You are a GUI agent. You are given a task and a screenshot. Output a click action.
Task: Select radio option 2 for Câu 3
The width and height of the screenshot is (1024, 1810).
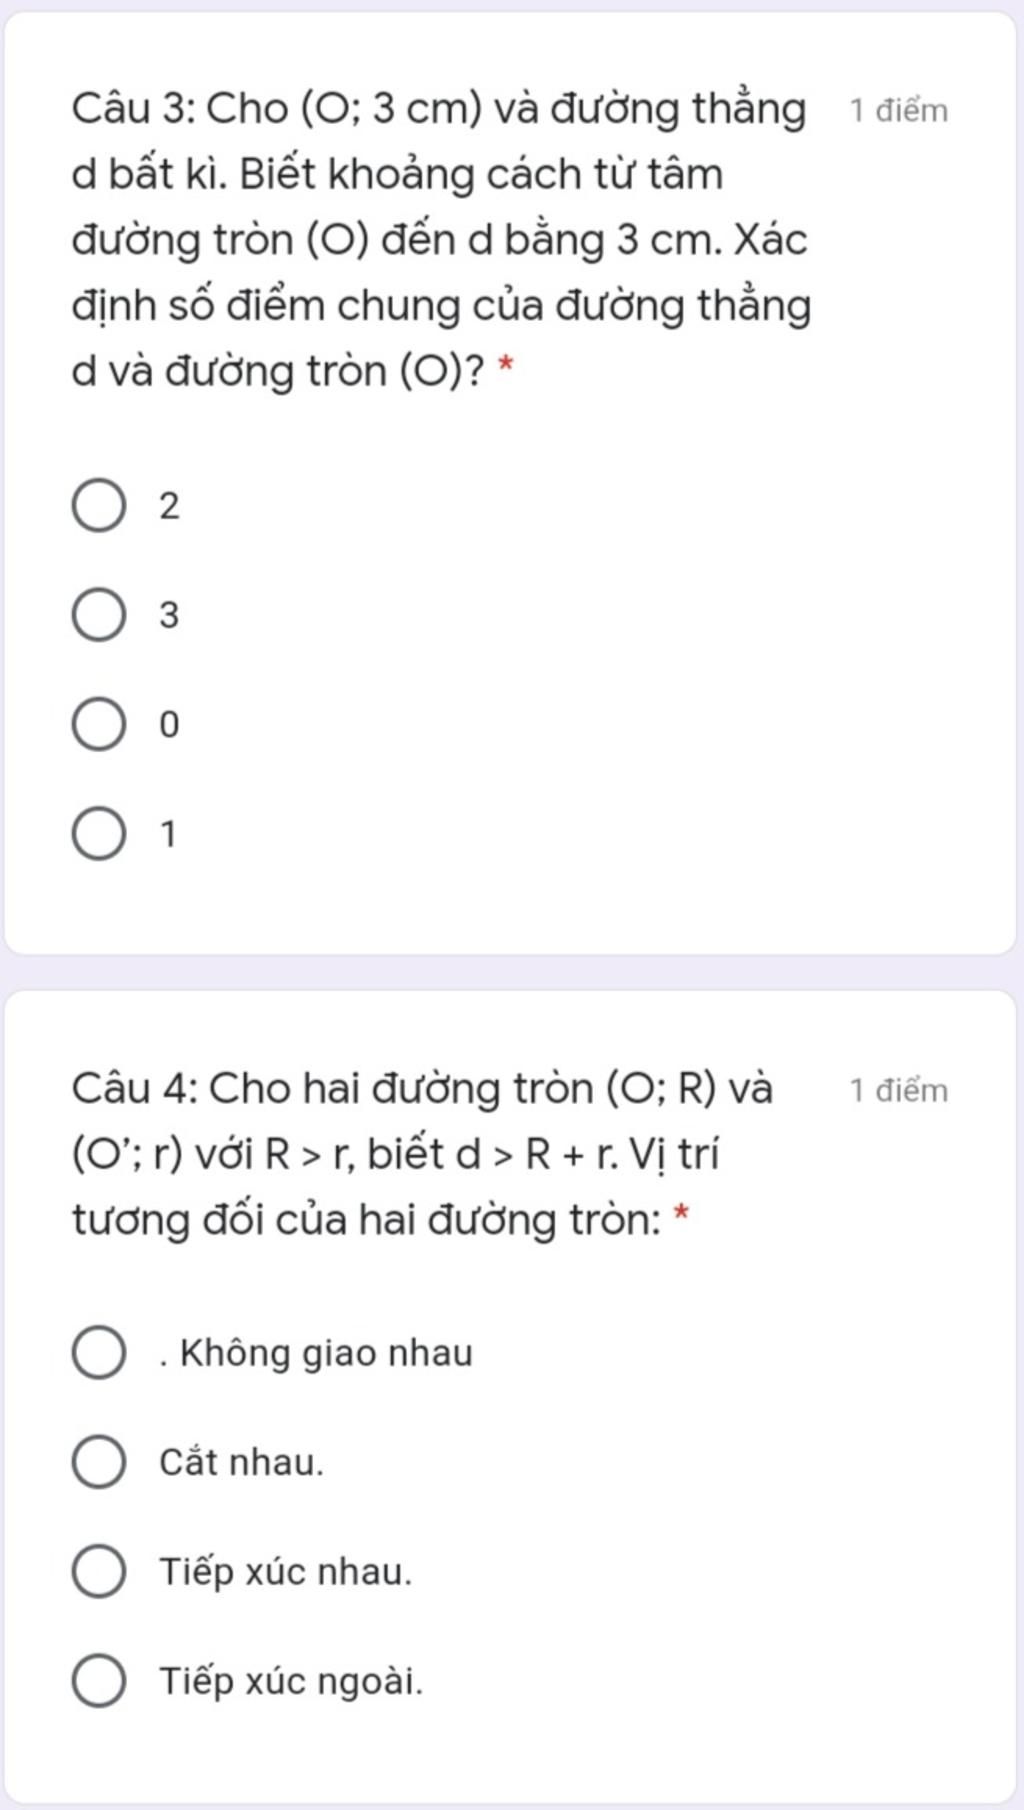(99, 506)
